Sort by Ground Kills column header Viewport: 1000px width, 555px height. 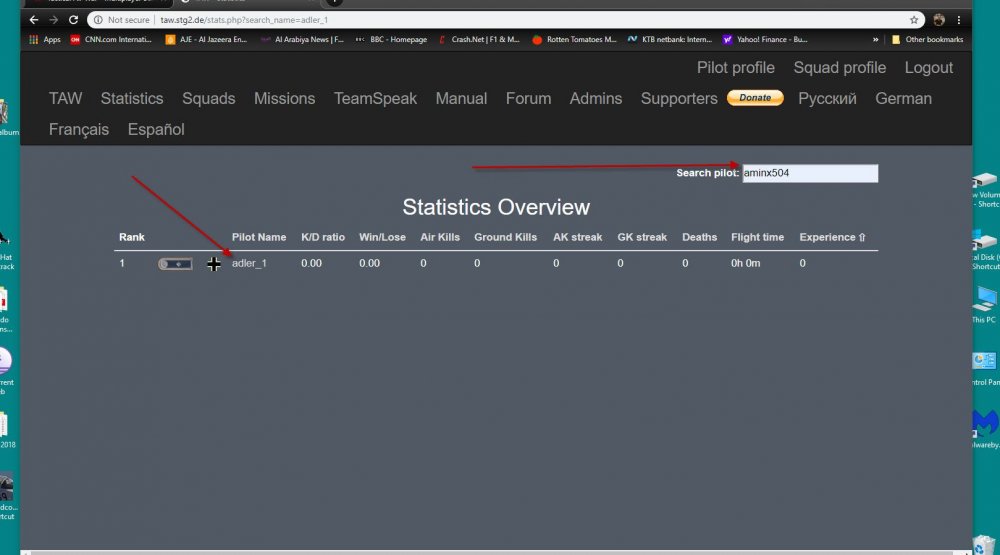tap(506, 237)
